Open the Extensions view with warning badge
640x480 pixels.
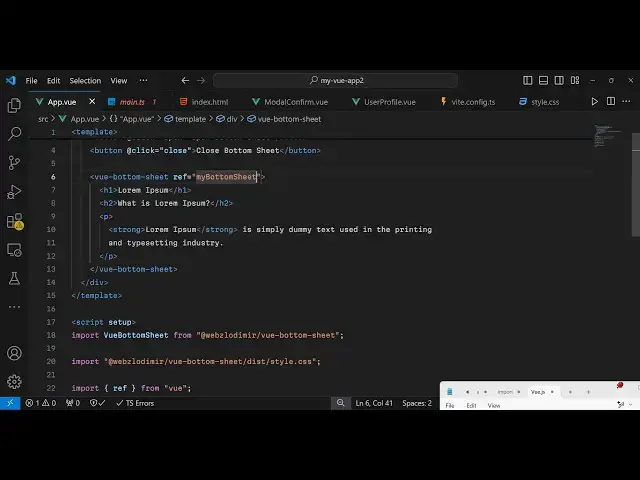[x=15, y=221]
